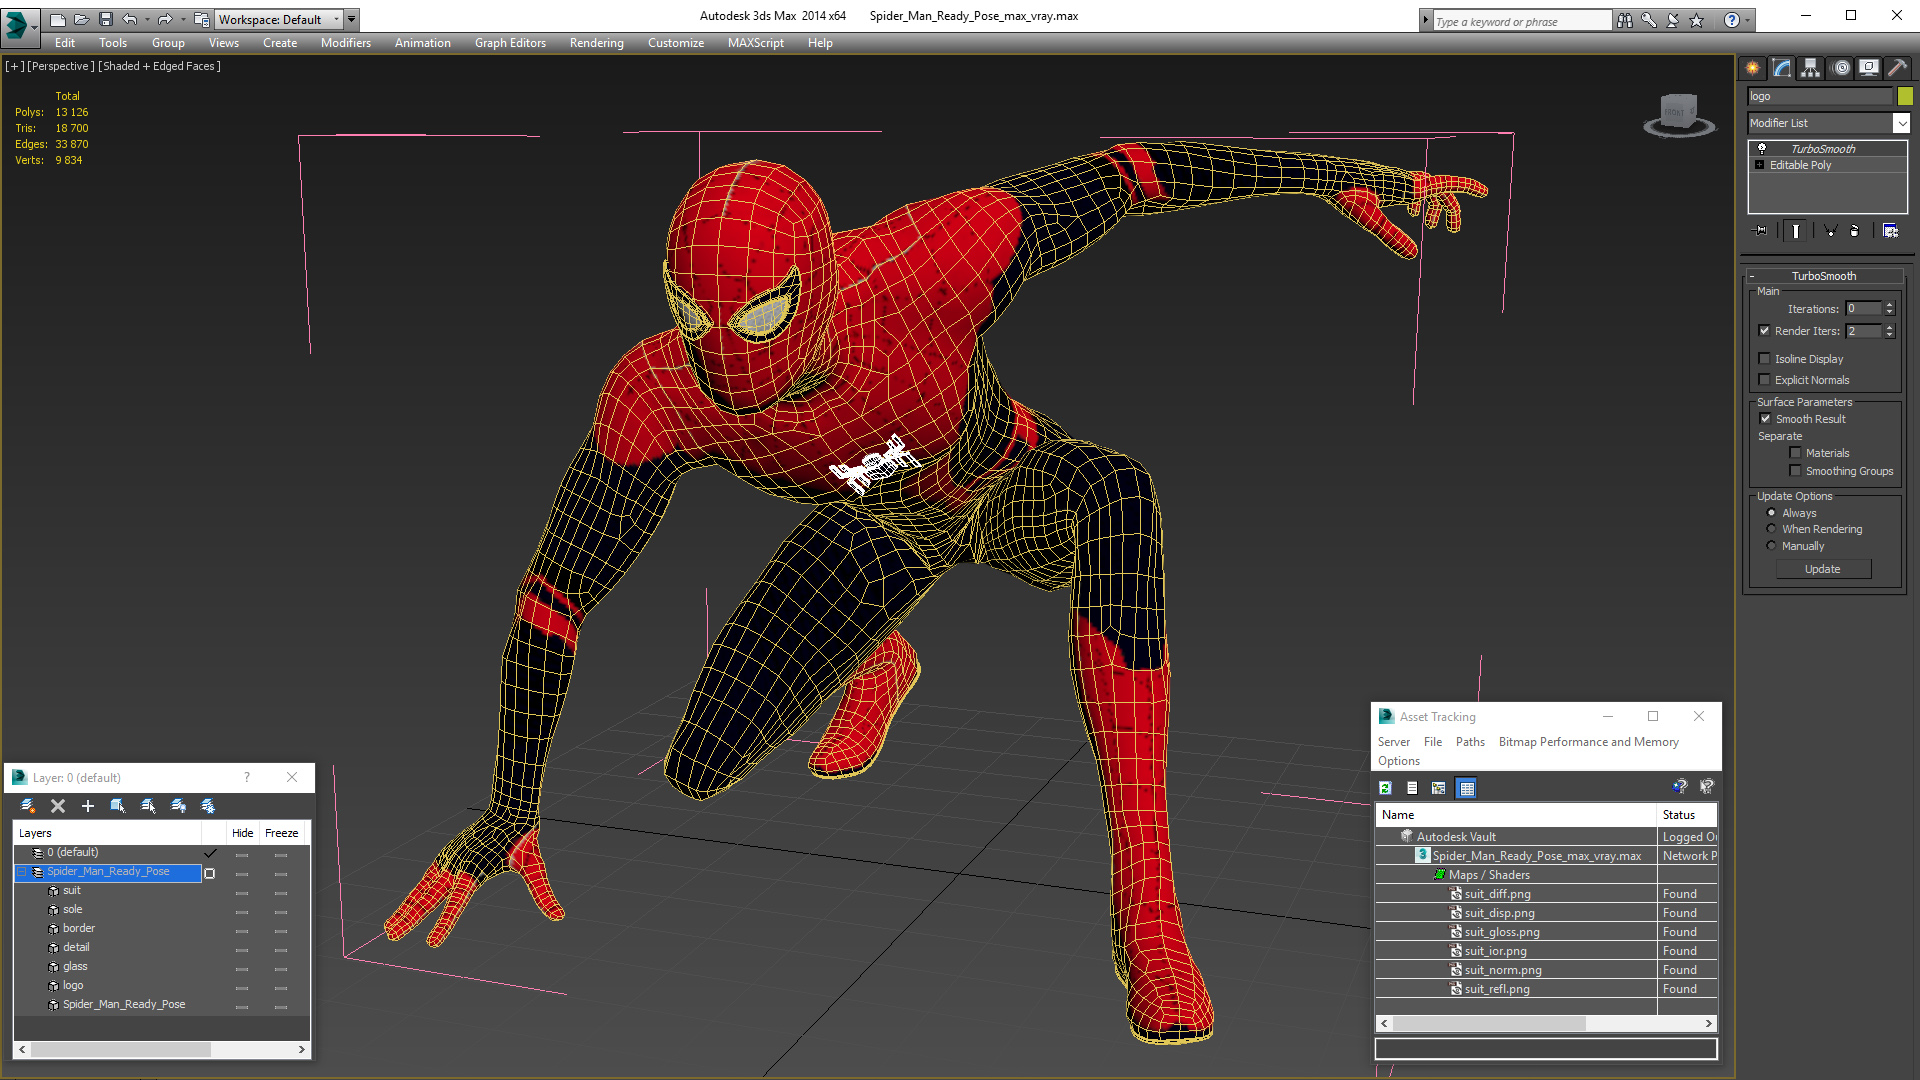Collapse the Spider_Man_Ready_Pose layer tree

click(x=22, y=872)
